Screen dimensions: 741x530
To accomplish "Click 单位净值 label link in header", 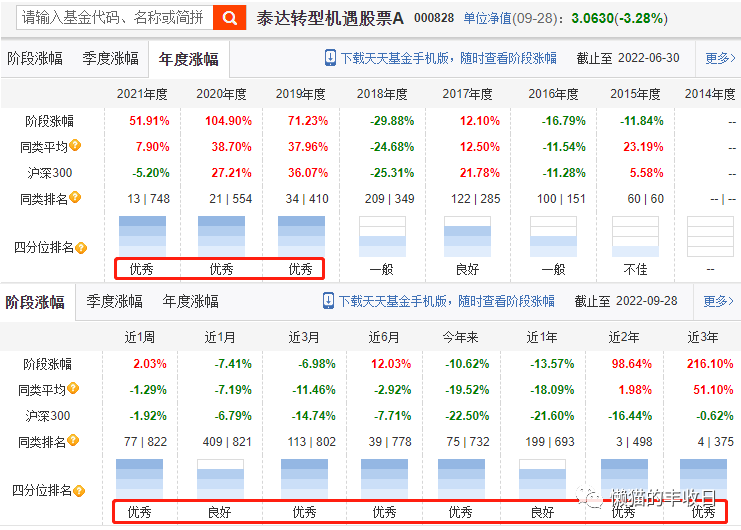I will (487, 18).
